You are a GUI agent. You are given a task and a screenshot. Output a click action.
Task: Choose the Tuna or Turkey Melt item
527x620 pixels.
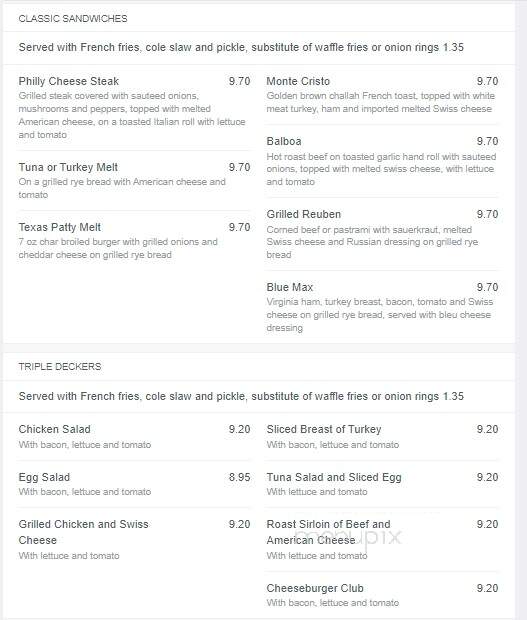(x=68, y=167)
